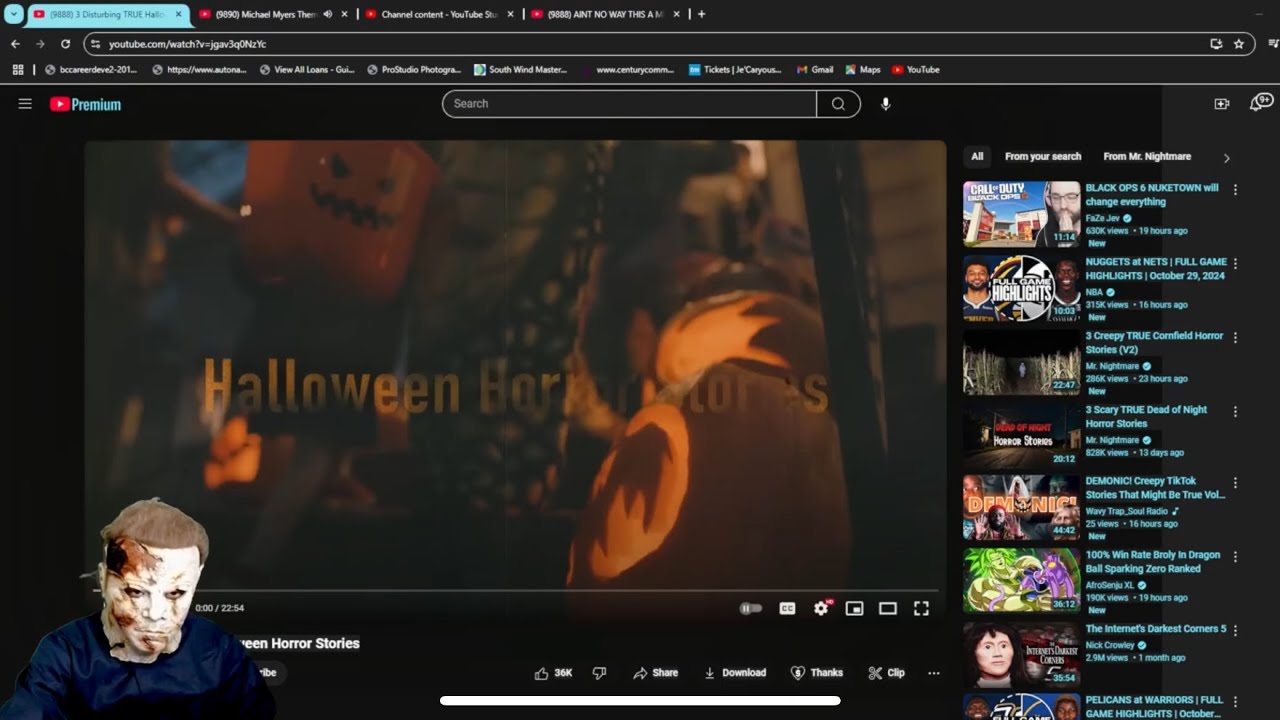Reload the page
Image resolution: width=1280 pixels, height=720 pixels.
[x=65, y=44]
